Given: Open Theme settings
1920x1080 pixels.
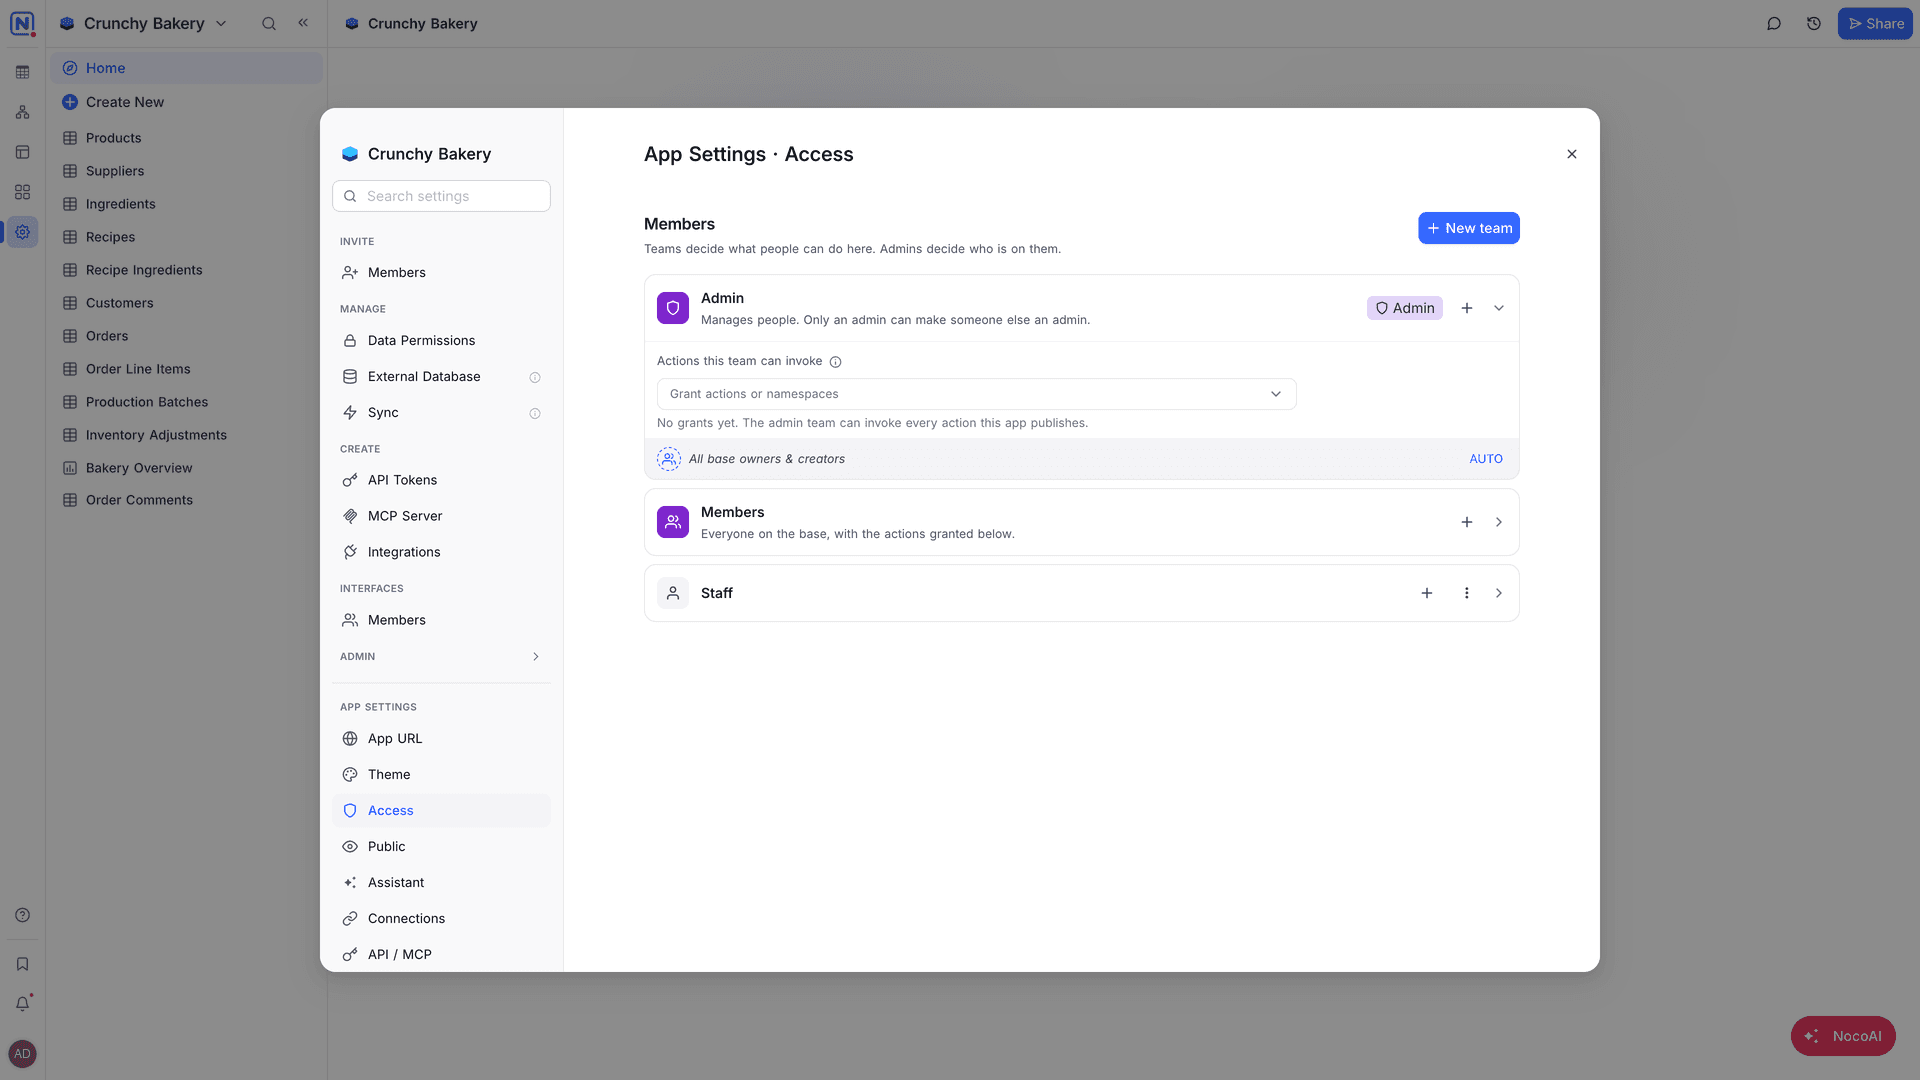Looking at the screenshot, I should (x=441, y=774).
